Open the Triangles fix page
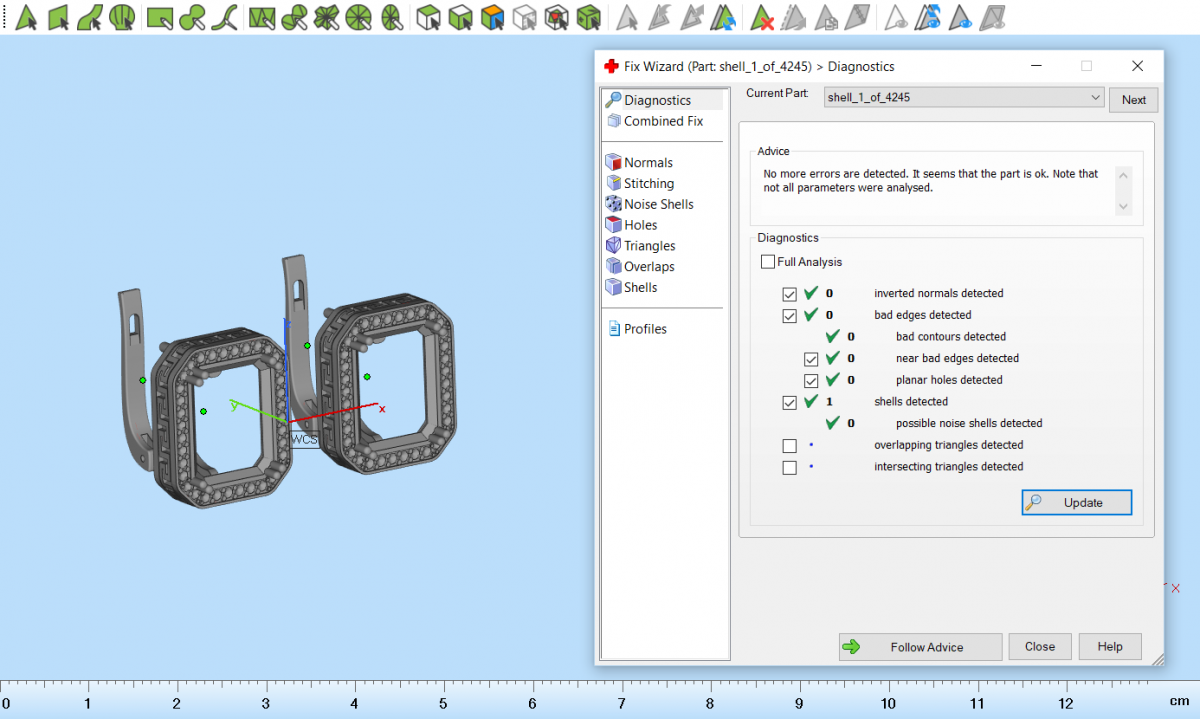Image resolution: width=1200 pixels, height=719 pixels. tap(649, 246)
